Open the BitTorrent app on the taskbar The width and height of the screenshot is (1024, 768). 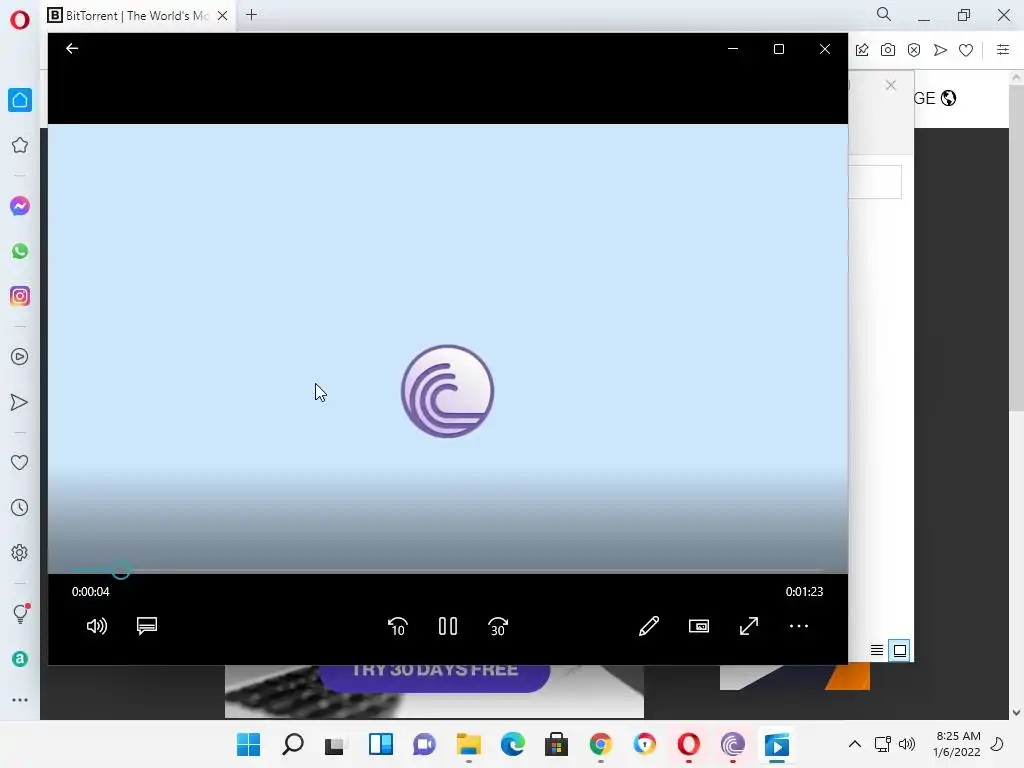point(733,744)
